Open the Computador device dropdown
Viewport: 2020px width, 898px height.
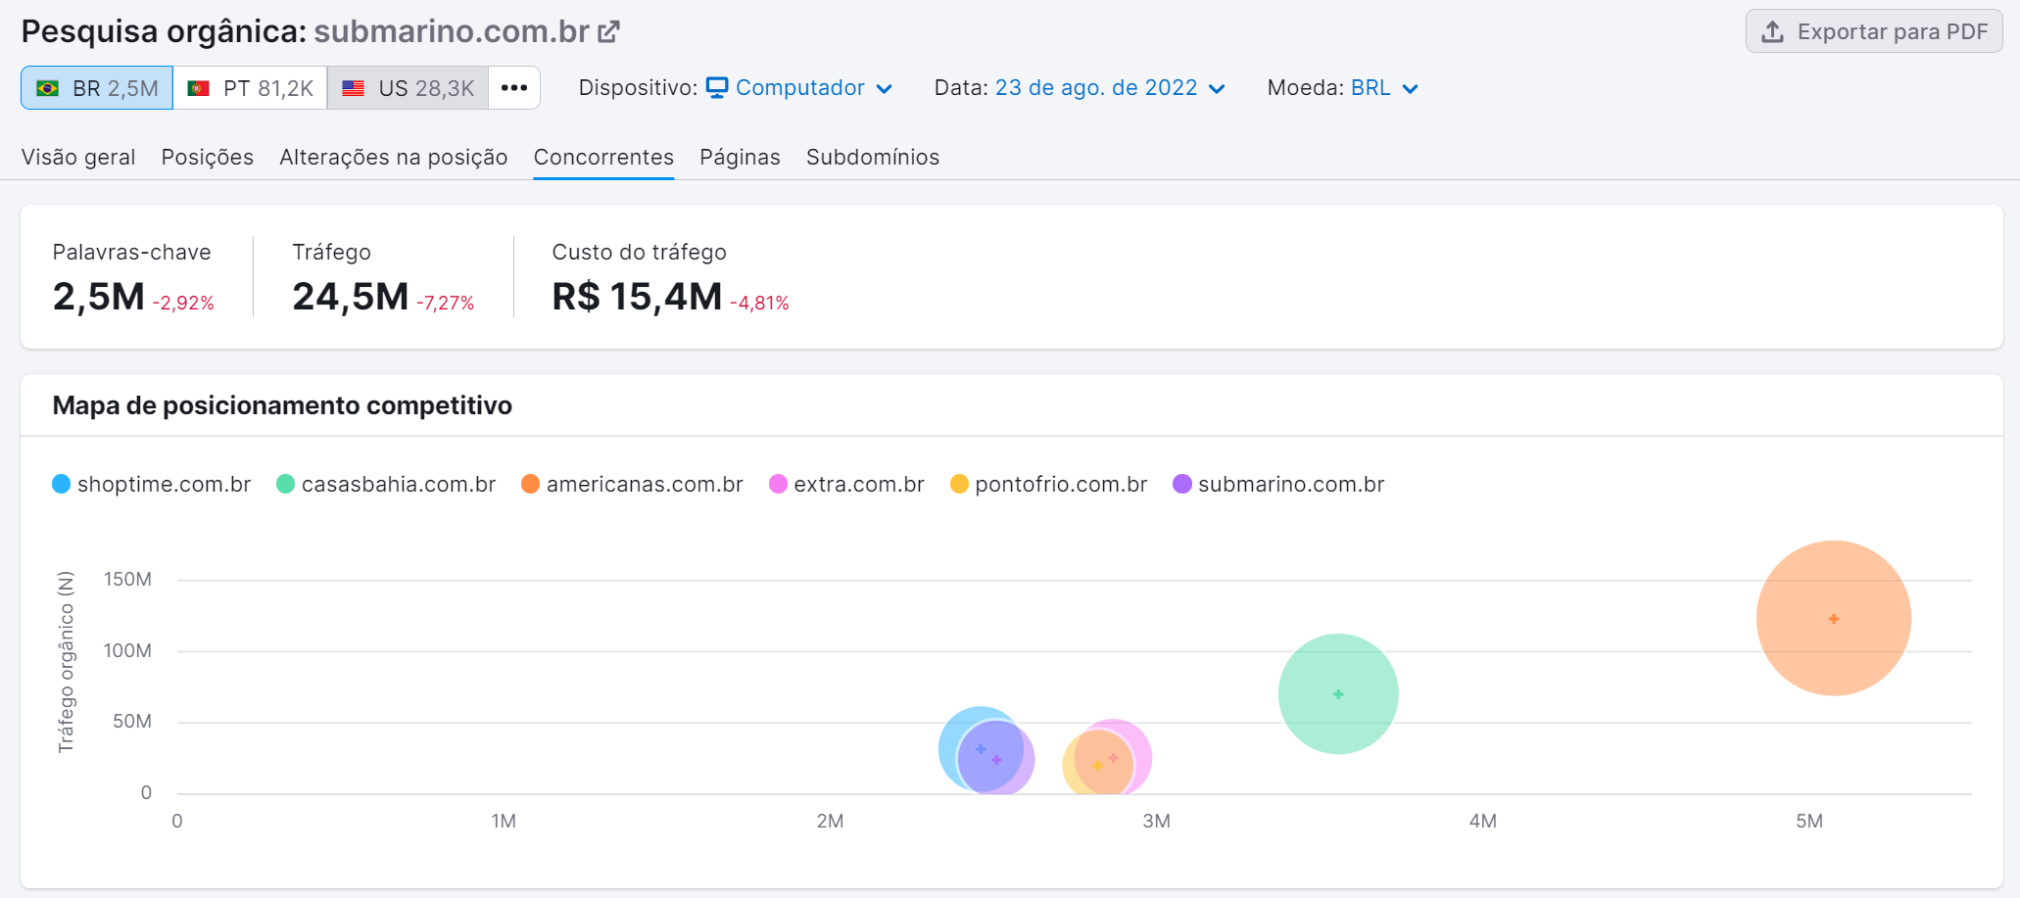(799, 88)
